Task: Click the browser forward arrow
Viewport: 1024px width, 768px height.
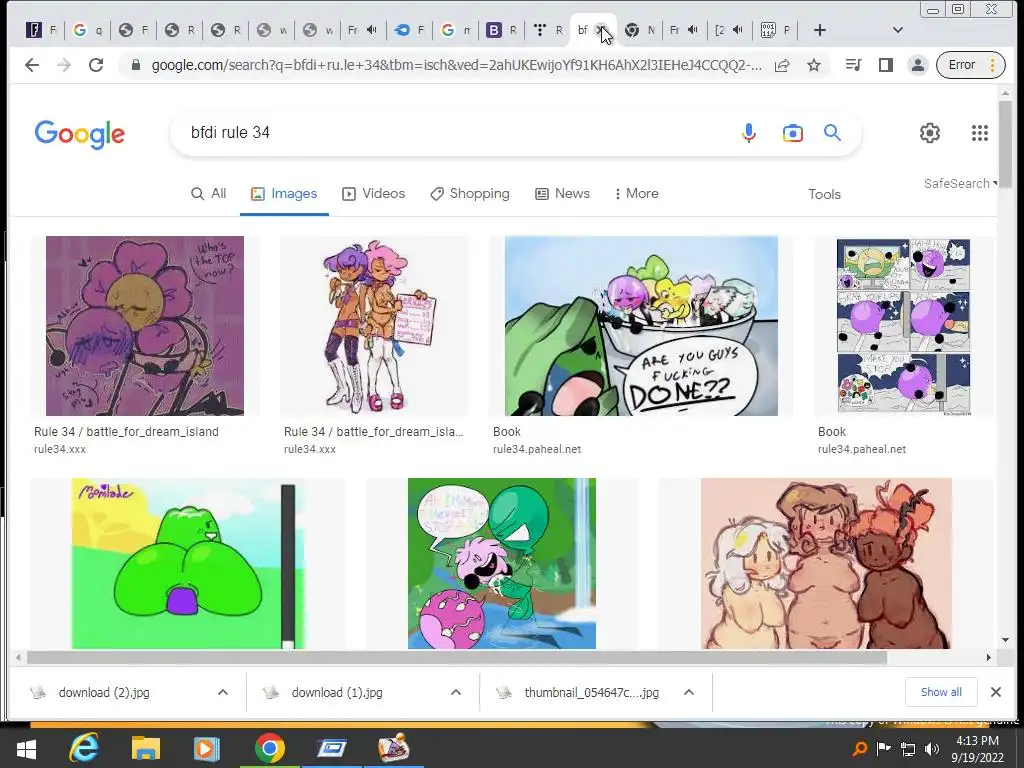Action: coord(64,65)
